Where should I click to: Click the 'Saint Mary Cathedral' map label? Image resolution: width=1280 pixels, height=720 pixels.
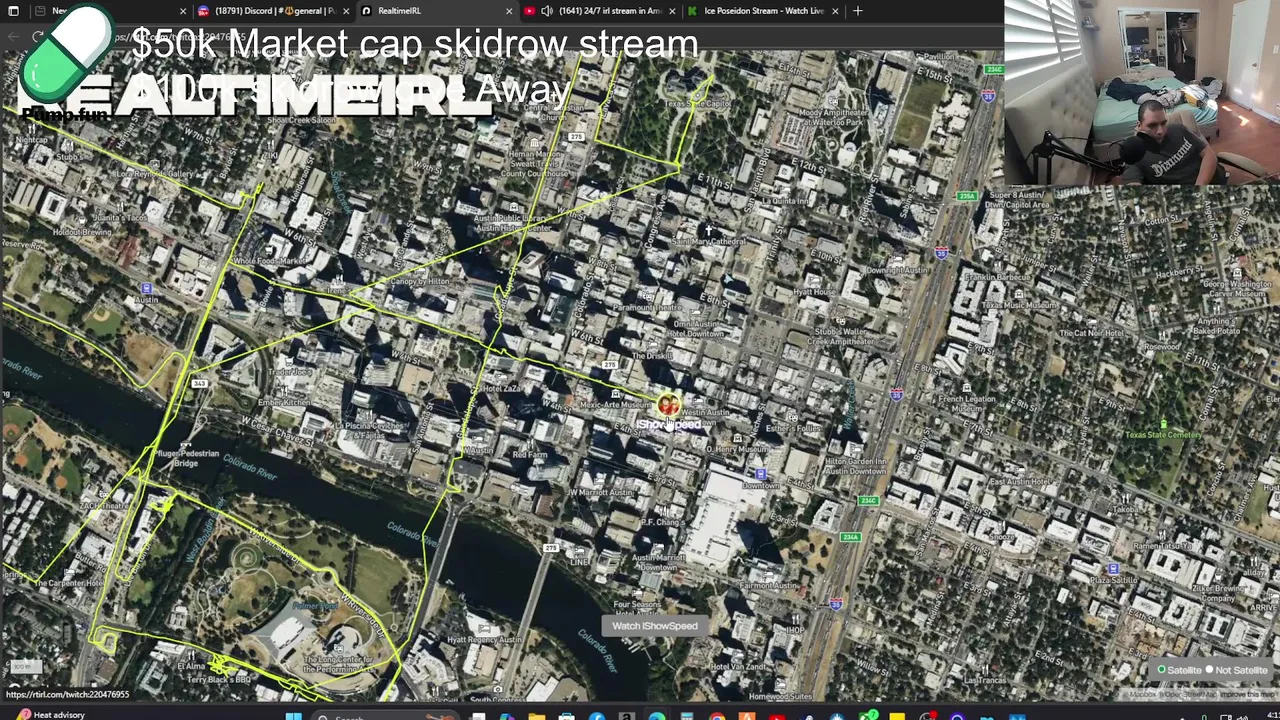[709, 241]
